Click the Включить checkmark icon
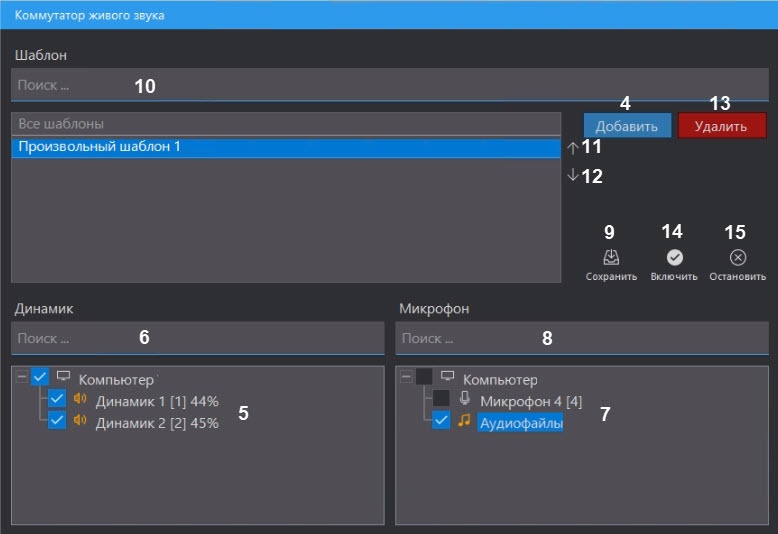This screenshot has width=778, height=534. 674,258
